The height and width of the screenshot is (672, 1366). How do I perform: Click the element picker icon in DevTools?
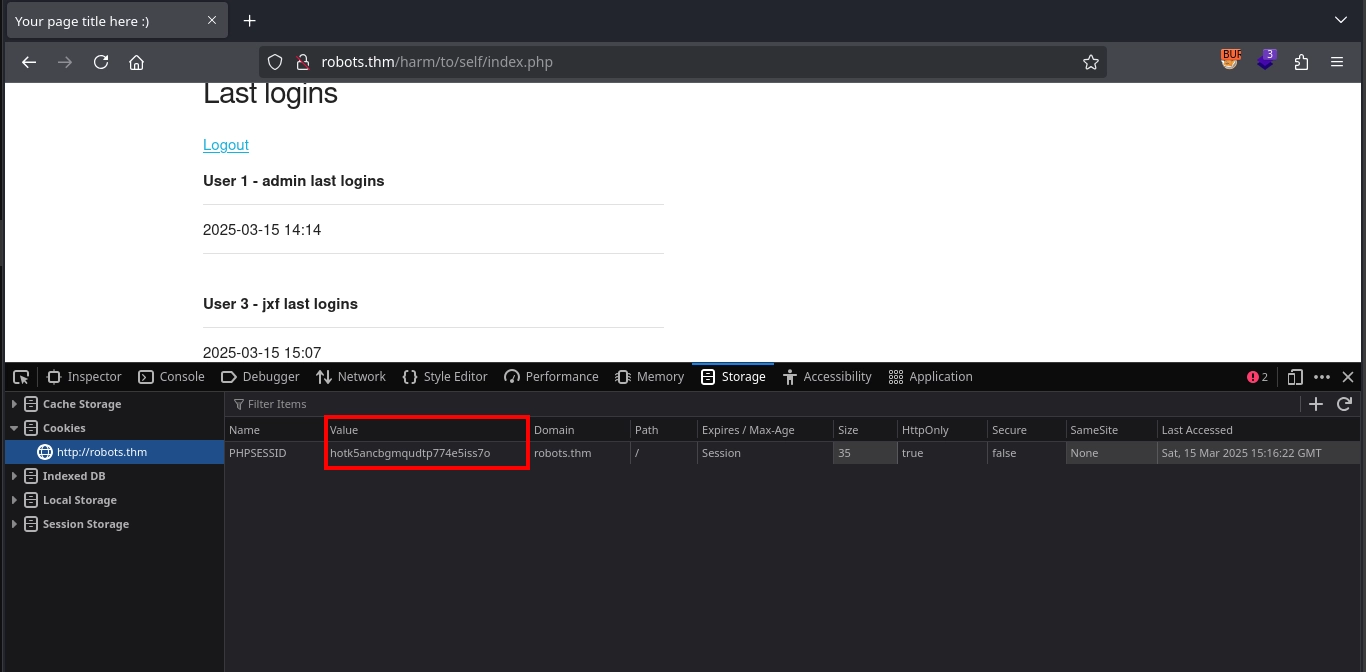21,377
